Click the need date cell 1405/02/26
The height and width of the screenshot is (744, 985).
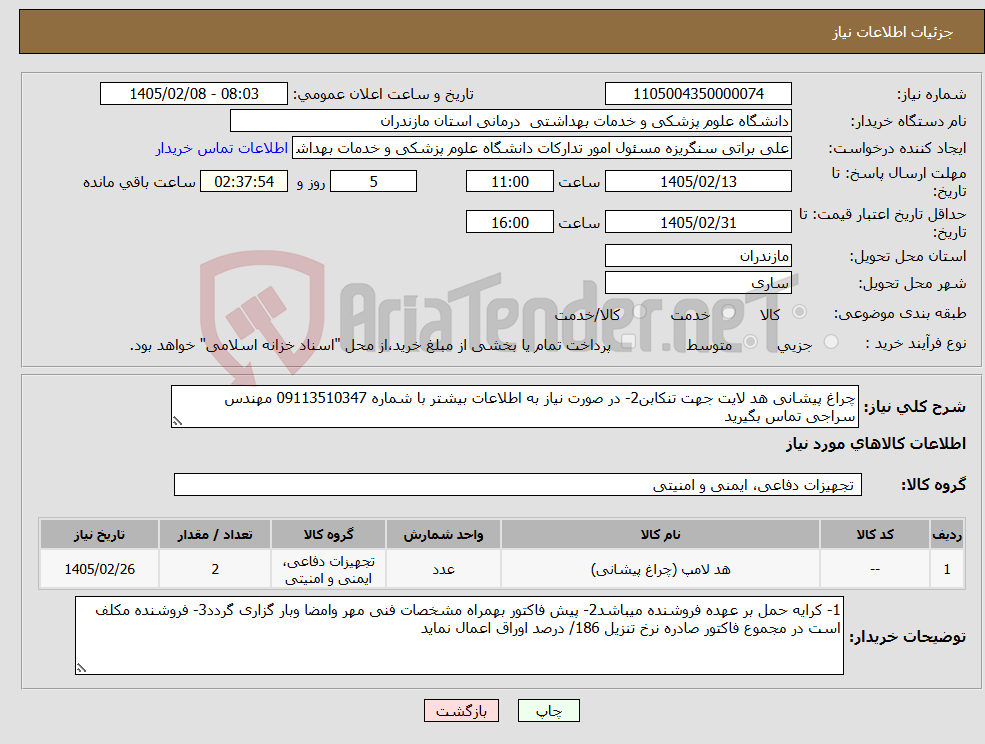[99, 569]
